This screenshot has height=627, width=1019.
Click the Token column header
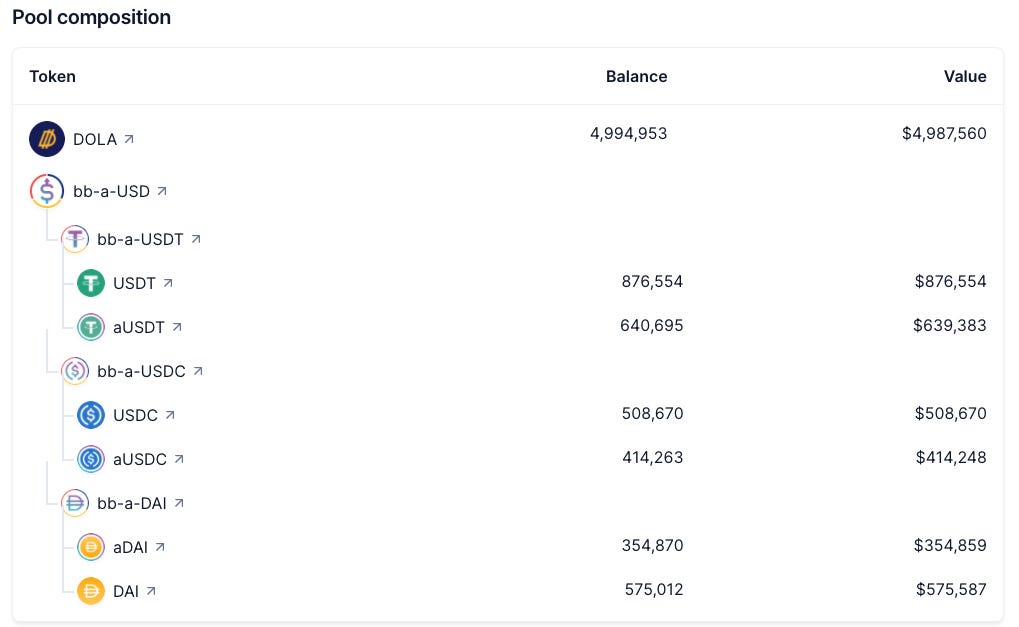click(52, 76)
